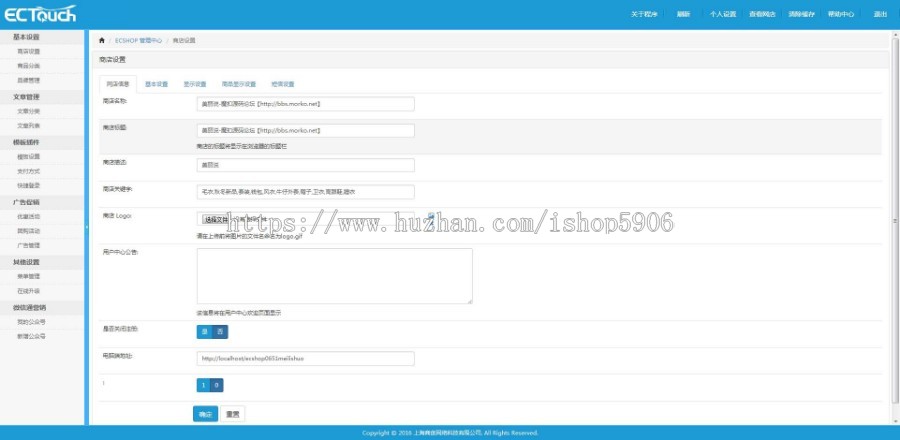900x440 pixels.
Task: Click the localhost URL input field
Action: [305, 359]
